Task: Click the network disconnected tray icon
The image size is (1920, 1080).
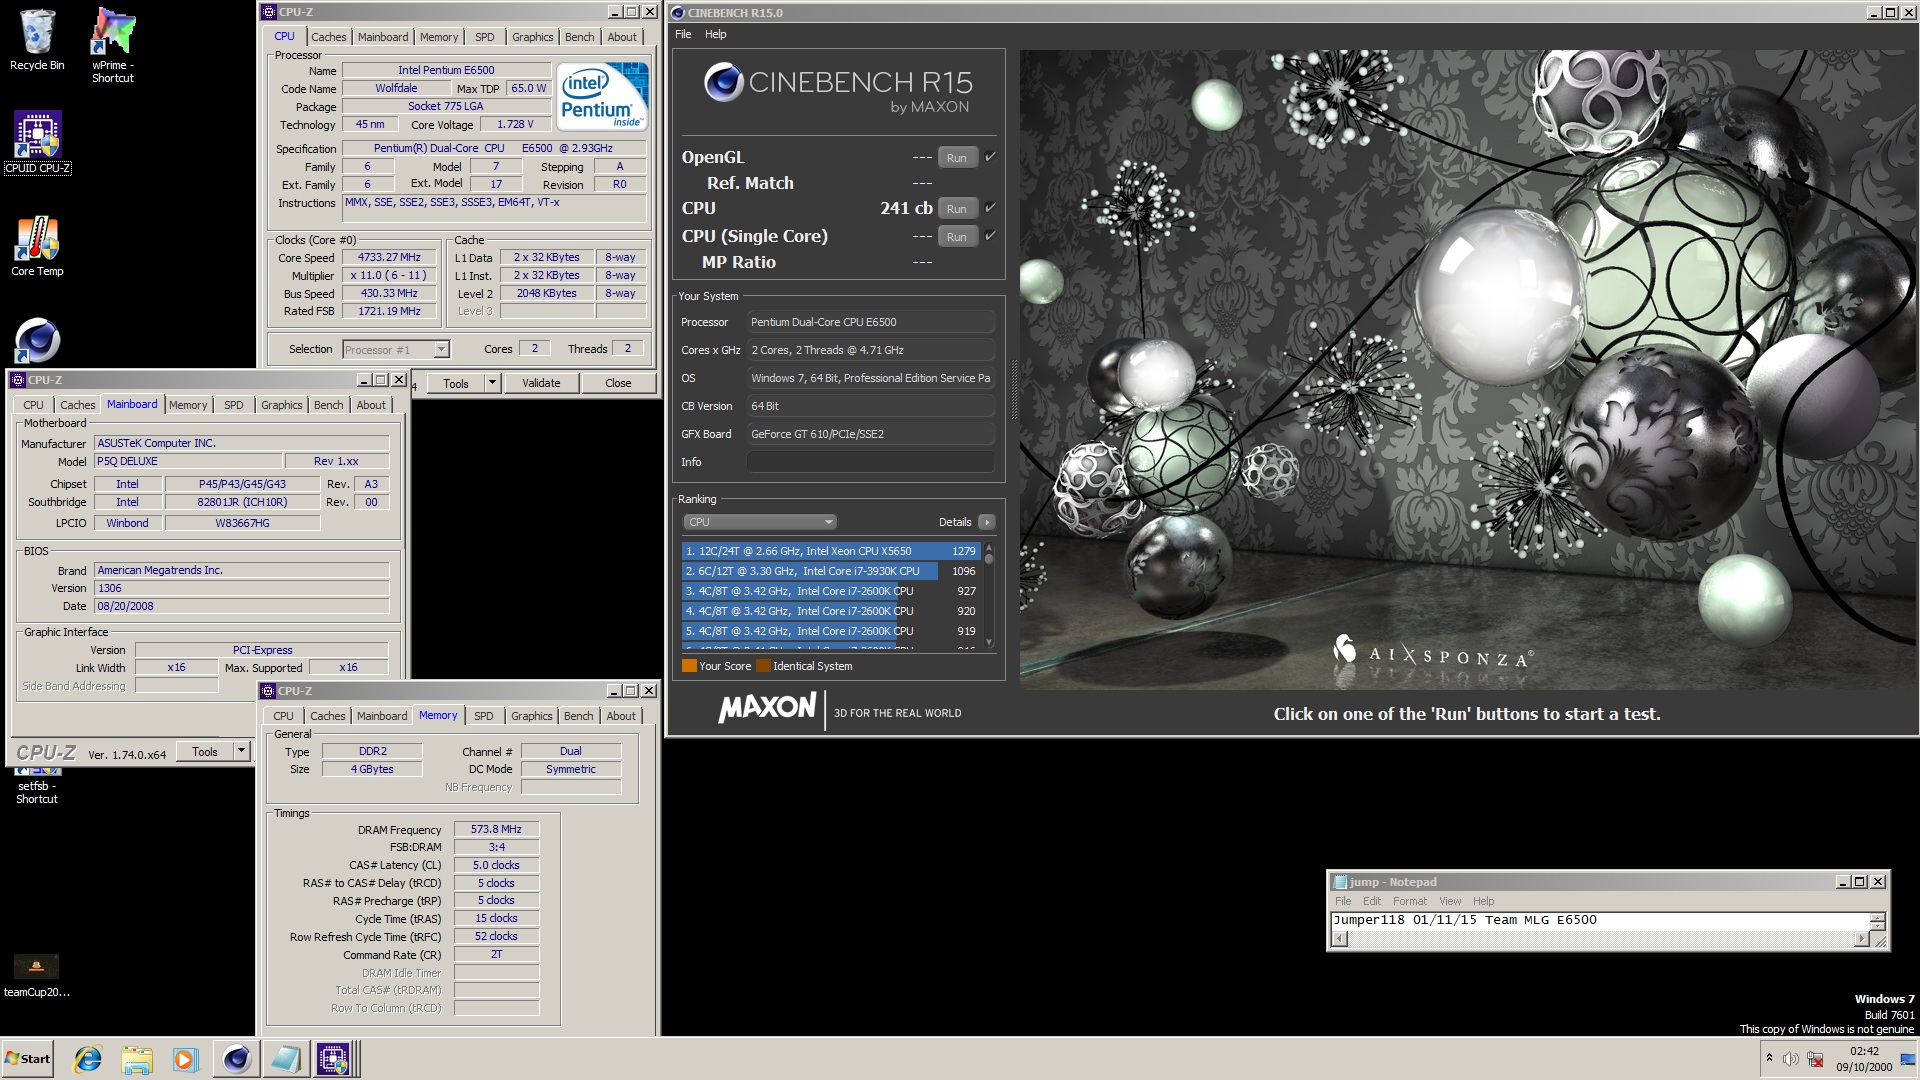Action: point(1814,1059)
